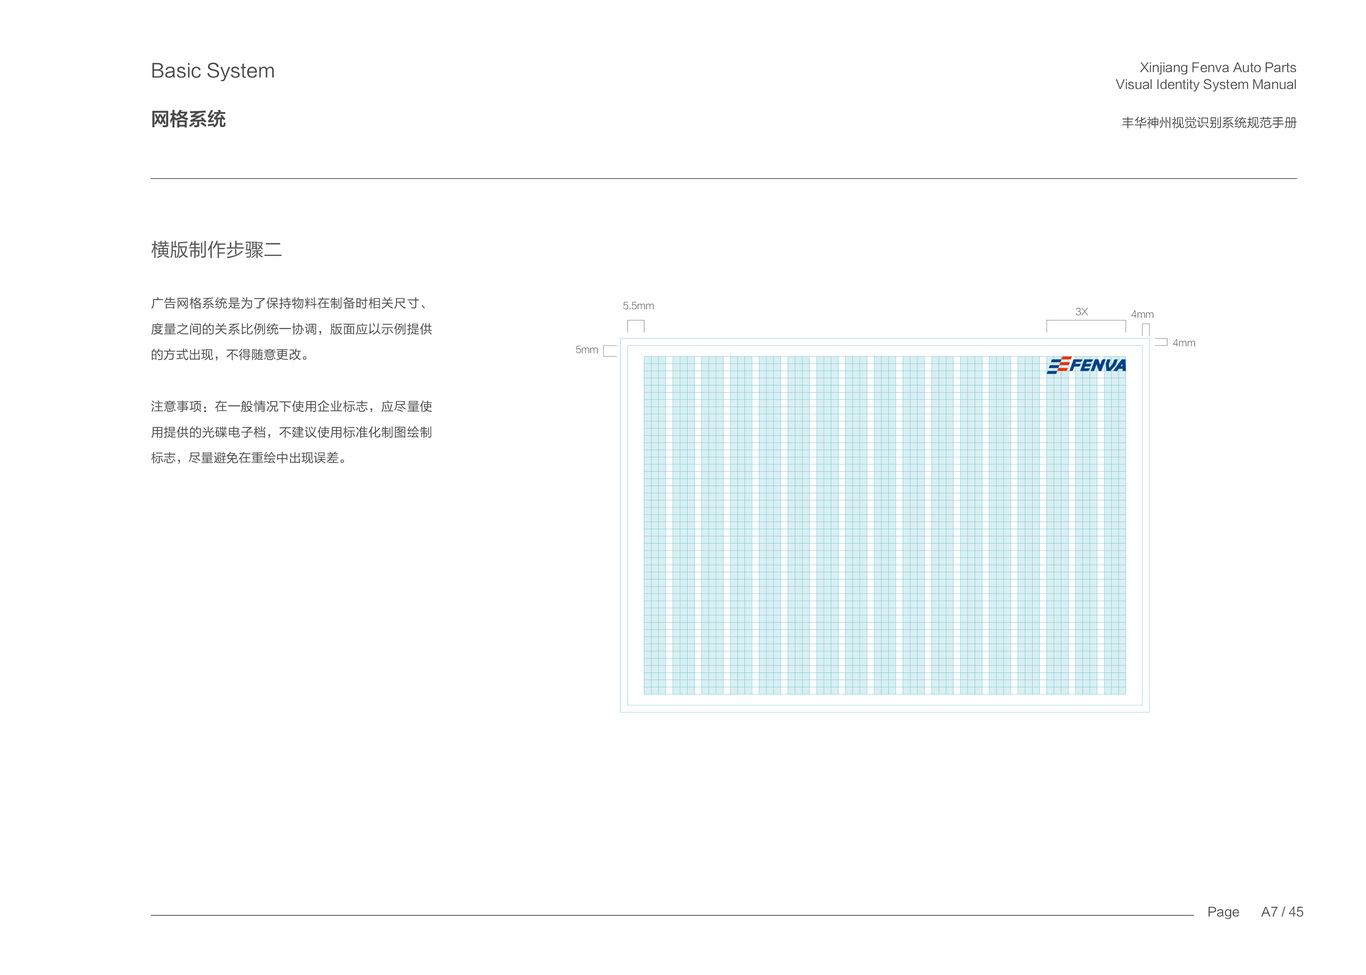Click the 3X bracket marker above the logo
Image resolution: width=1366 pixels, height=975 pixels.
pos(1086,326)
